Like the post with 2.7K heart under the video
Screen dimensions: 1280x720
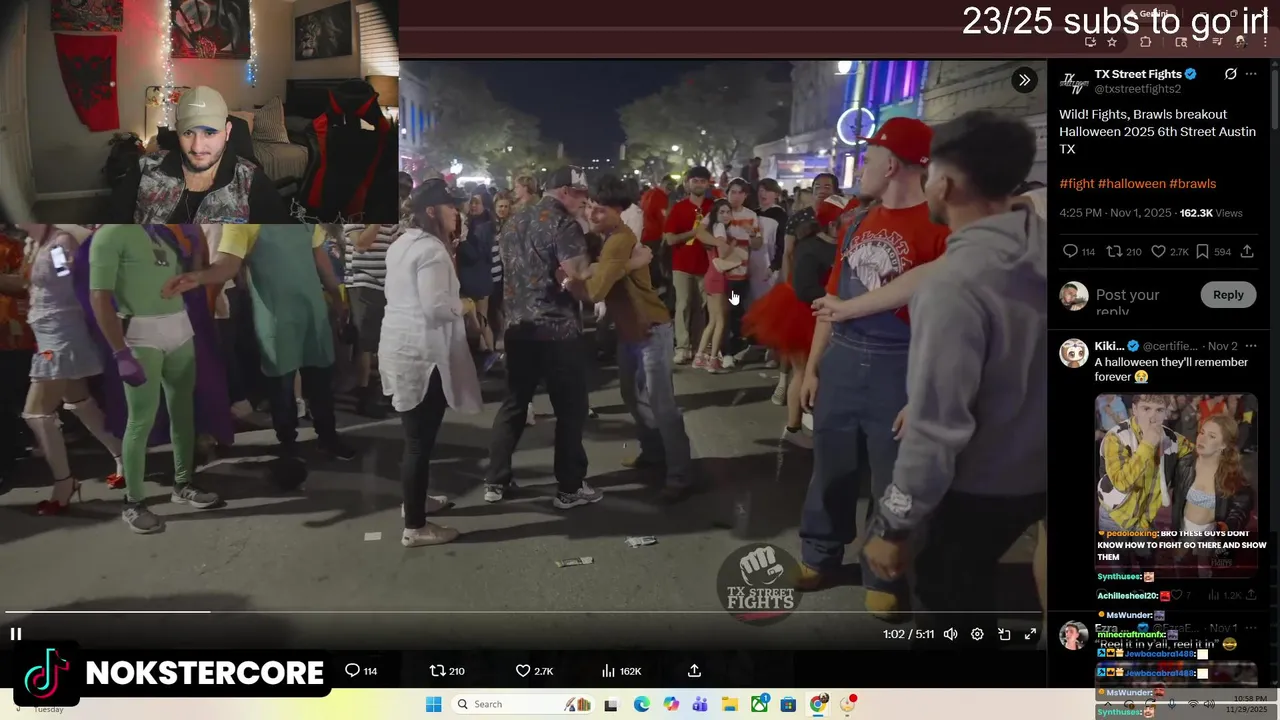(x=534, y=671)
